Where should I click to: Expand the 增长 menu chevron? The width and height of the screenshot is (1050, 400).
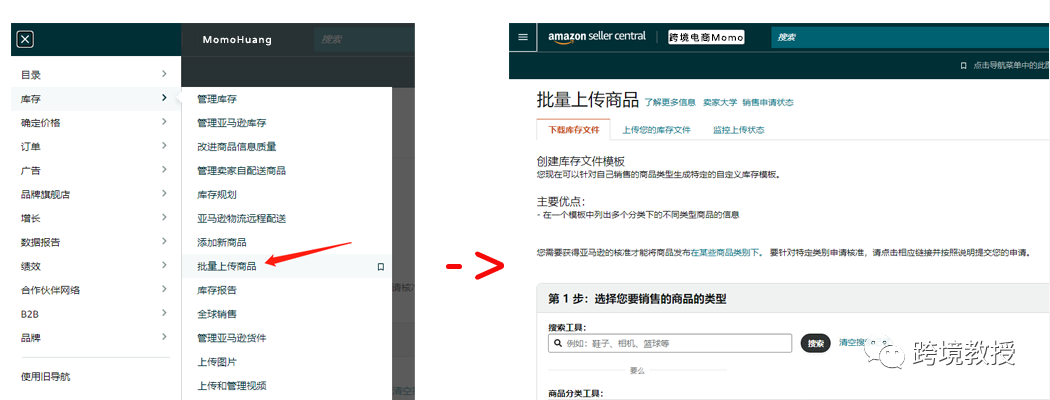pos(164,218)
